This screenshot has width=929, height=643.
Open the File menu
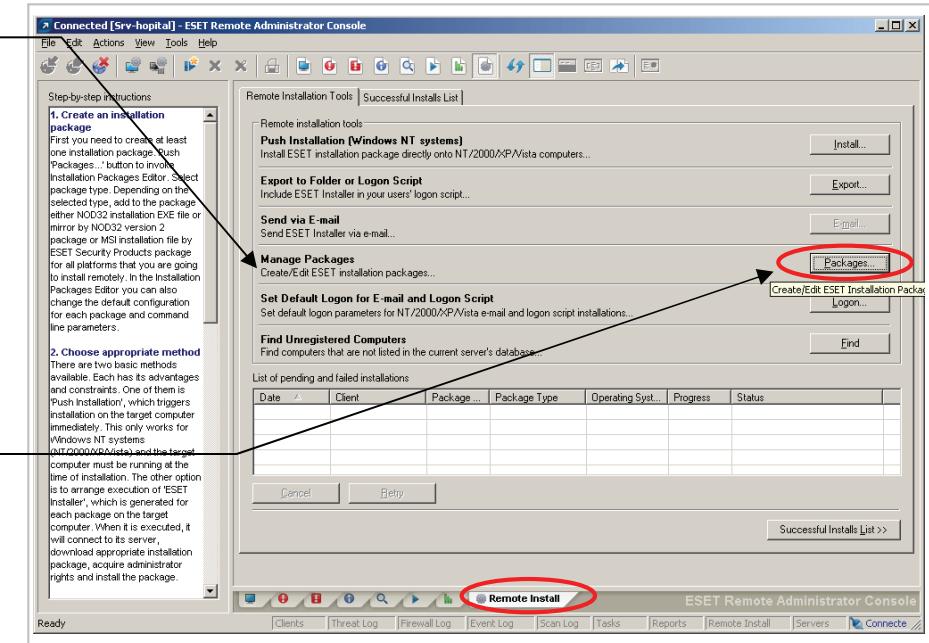tap(48, 43)
